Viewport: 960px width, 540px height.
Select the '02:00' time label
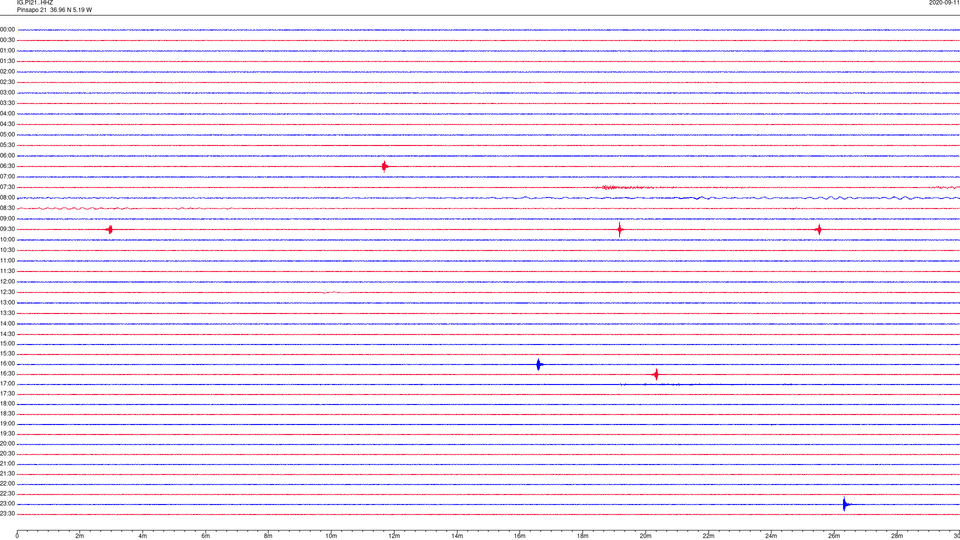pyautogui.click(x=8, y=72)
